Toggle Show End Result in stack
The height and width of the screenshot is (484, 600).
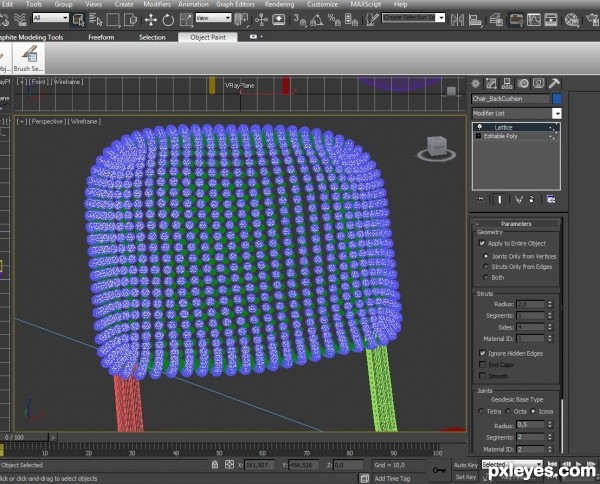coord(499,199)
